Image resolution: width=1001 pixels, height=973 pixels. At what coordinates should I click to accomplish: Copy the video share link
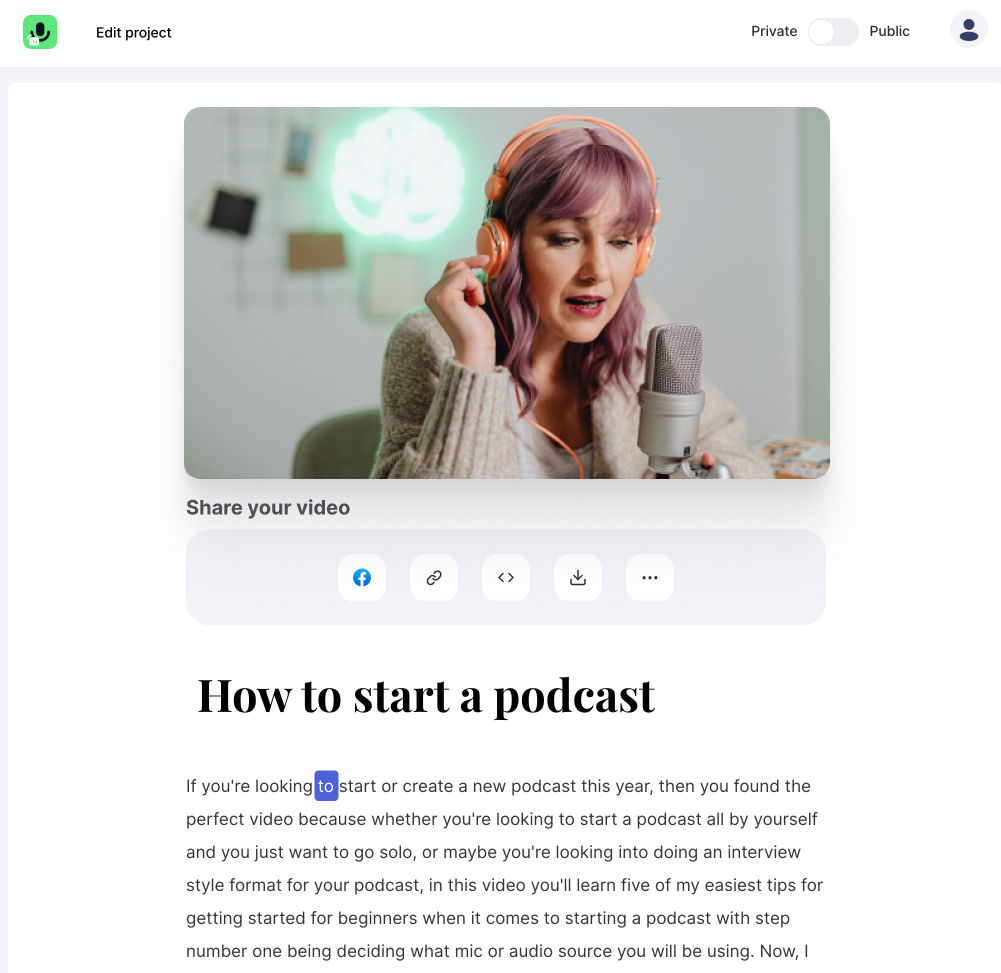[x=434, y=578]
